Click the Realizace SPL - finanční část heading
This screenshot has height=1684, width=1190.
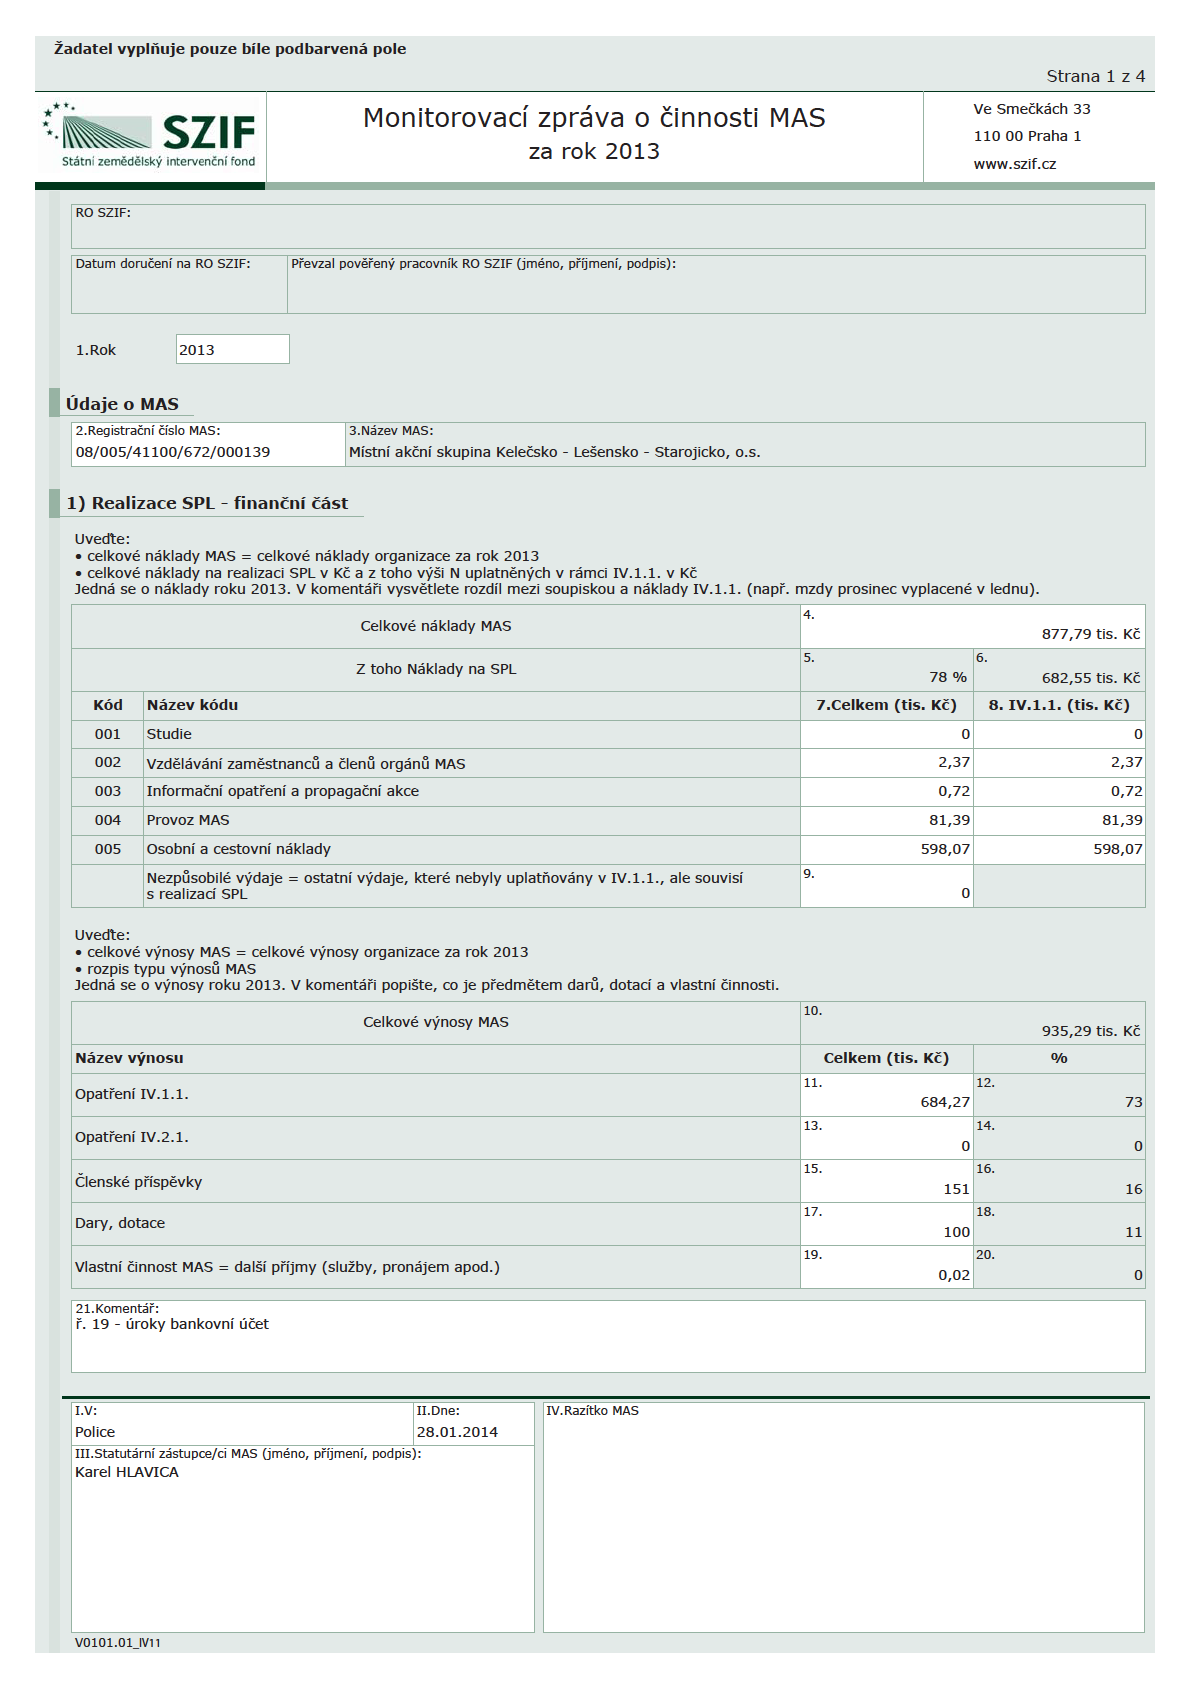tap(207, 503)
